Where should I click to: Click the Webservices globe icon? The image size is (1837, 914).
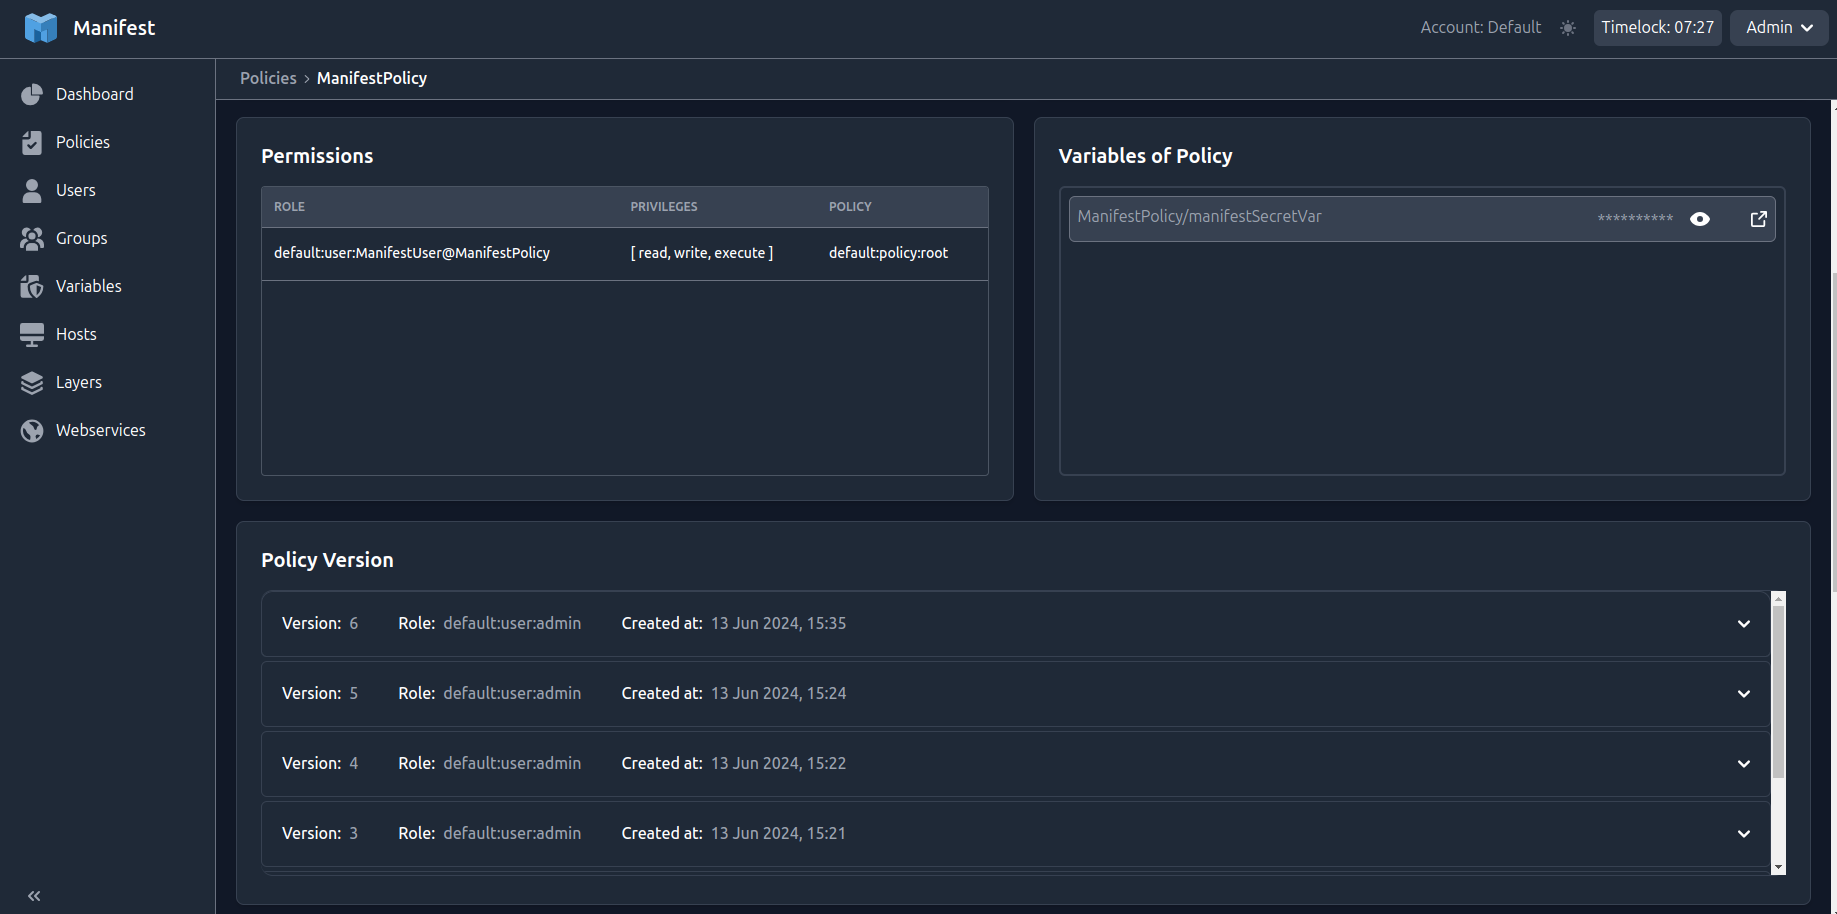pyautogui.click(x=32, y=430)
